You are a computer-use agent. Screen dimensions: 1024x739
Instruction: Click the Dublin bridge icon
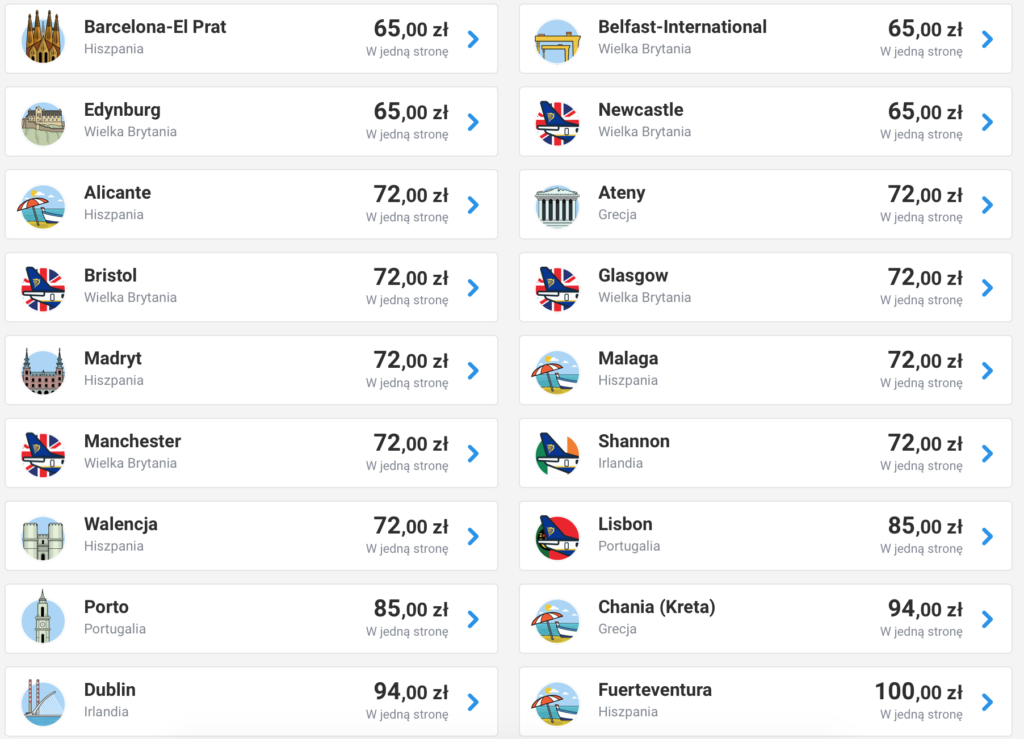click(x=43, y=702)
